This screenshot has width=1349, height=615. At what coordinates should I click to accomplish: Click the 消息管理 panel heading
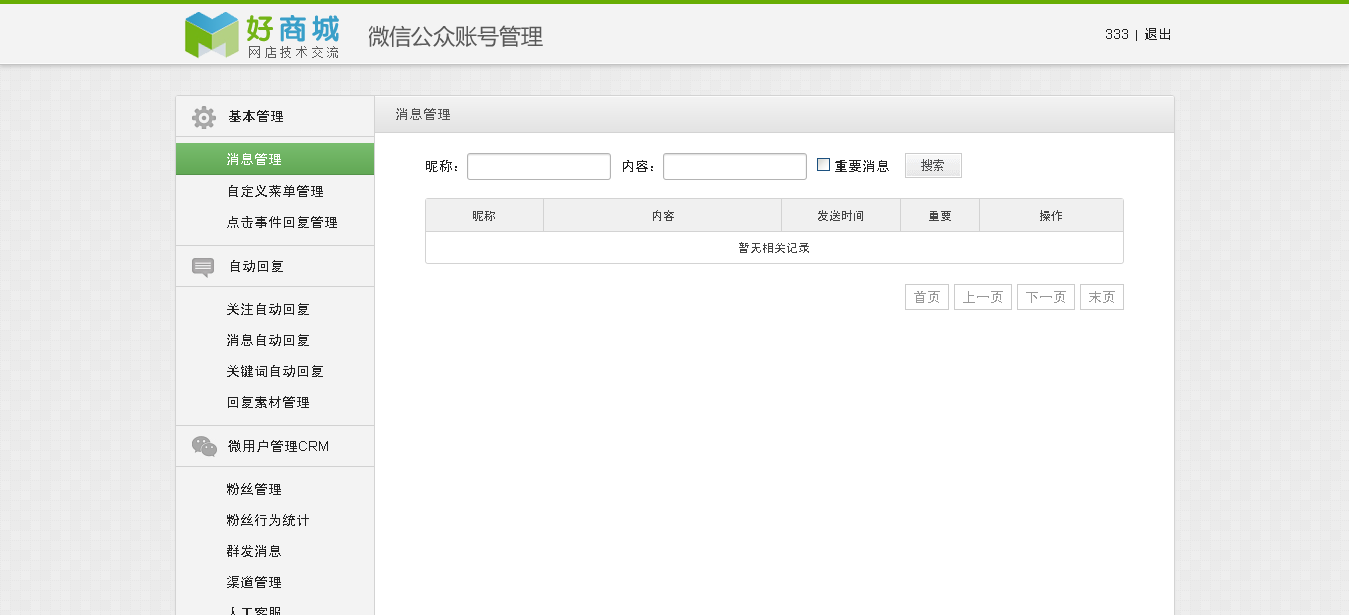pyautogui.click(x=423, y=115)
